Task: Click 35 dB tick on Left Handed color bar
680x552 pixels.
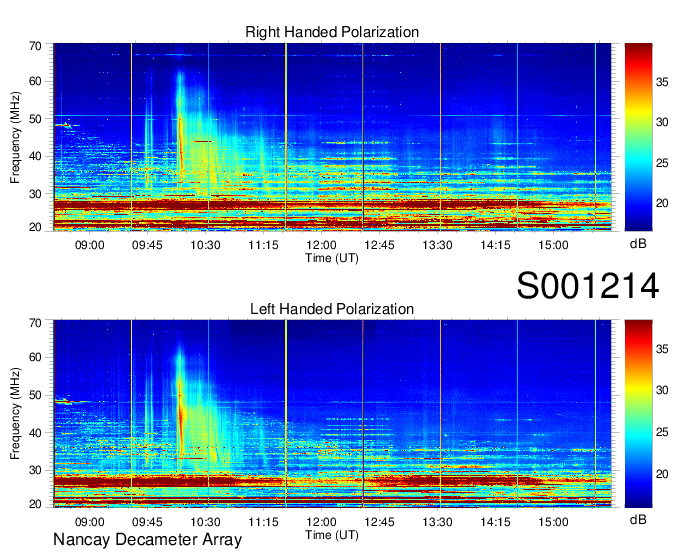Action: tap(662, 349)
